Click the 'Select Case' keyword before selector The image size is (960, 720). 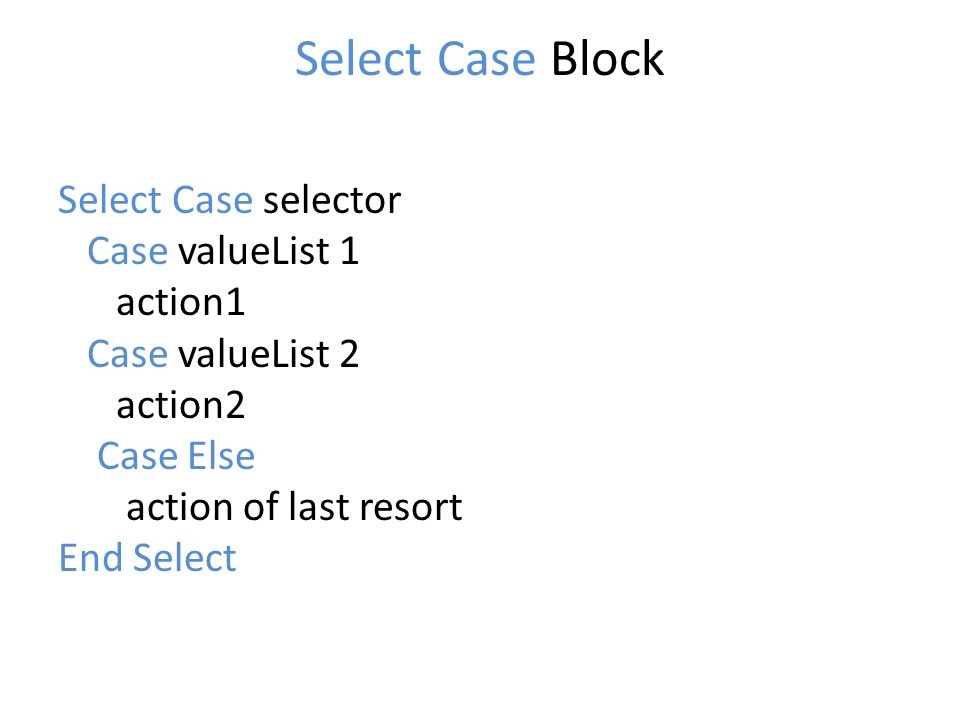[156, 200]
